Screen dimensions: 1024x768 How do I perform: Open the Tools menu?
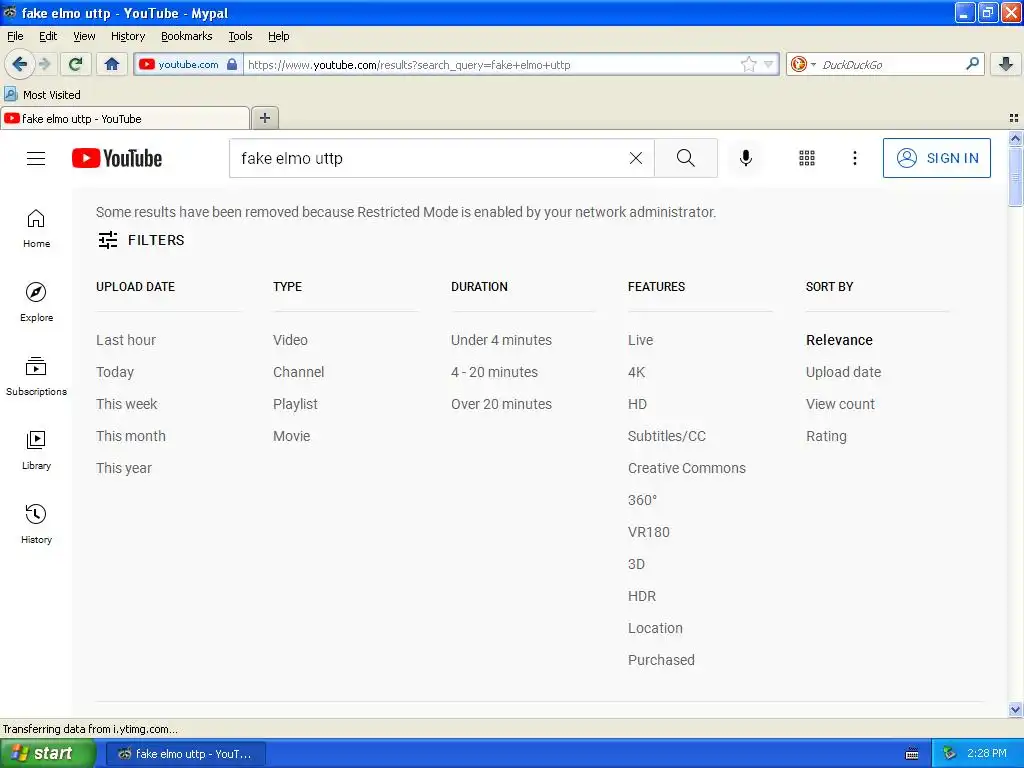[x=240, y=36]
